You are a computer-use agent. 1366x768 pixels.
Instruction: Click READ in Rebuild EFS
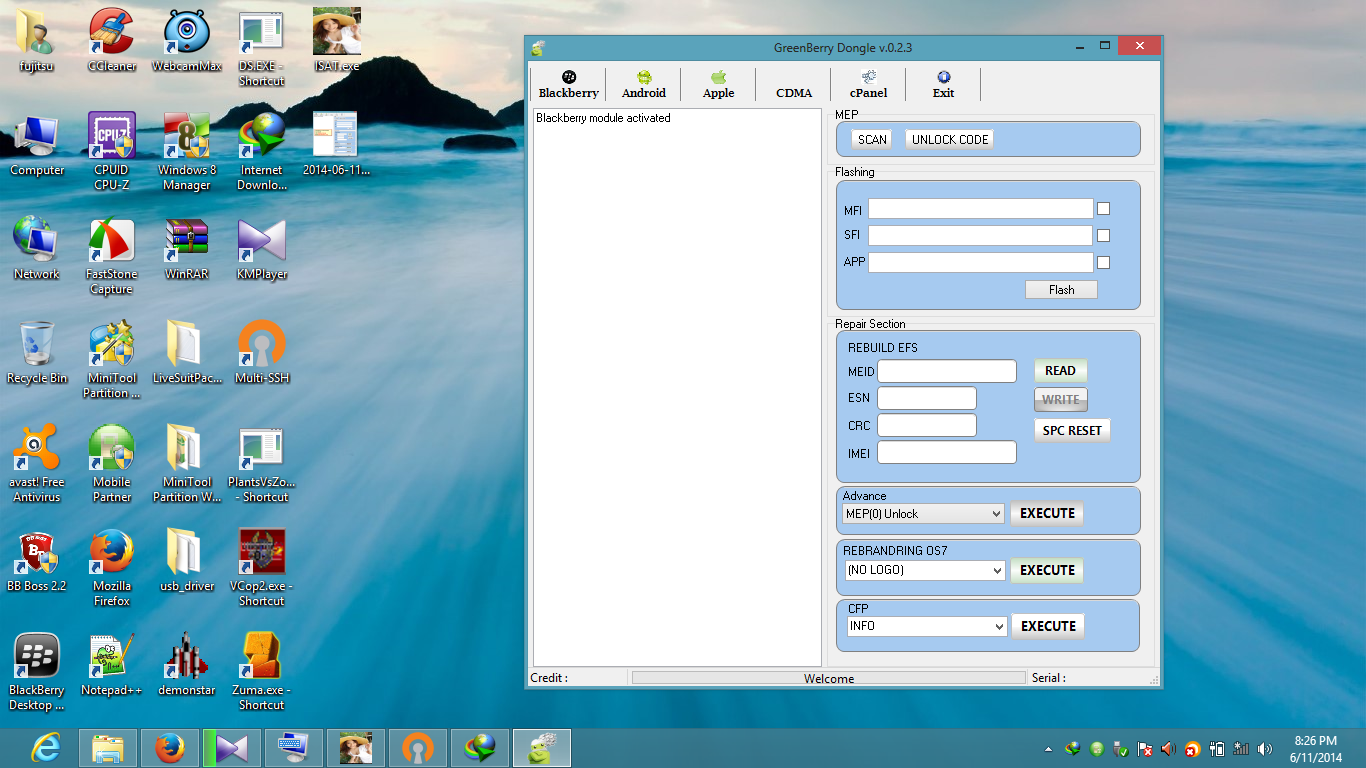(x=1060, y=371)
